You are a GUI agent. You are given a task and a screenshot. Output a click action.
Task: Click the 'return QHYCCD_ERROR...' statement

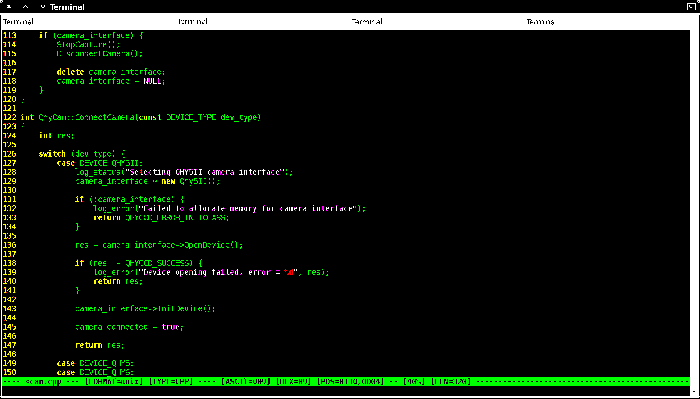(161, 218)
